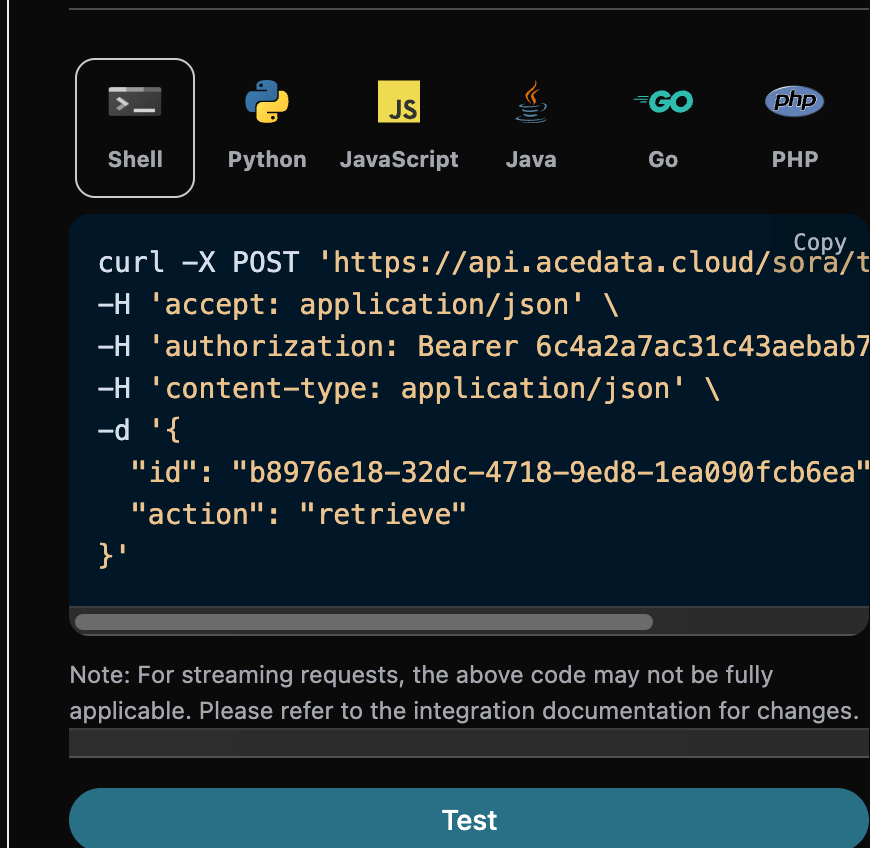Screen dimensions: 870x848
Task: Click the Python snake logo
Action: pyautogui.click(x=267, y=102)
